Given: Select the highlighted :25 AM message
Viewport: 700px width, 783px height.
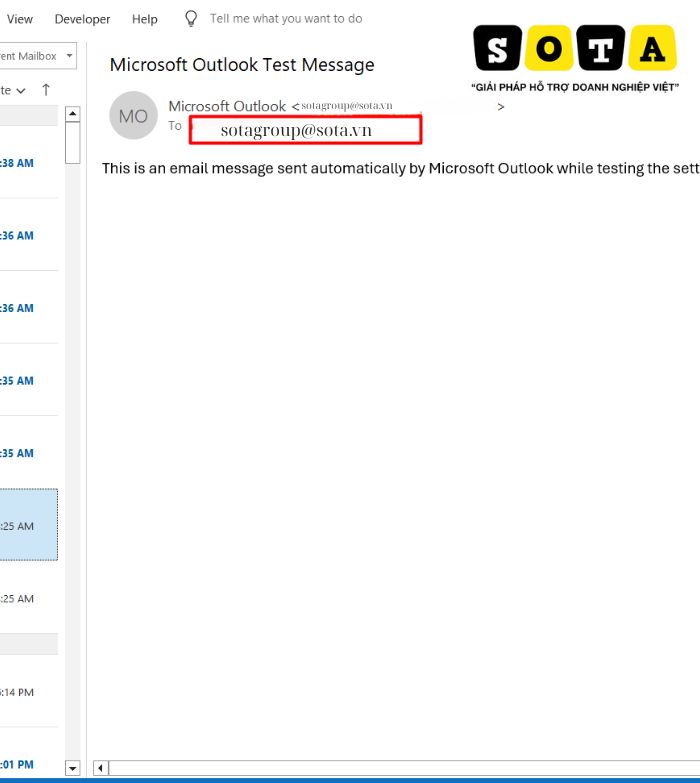Looking at the screenshot, I should pos(29,525).
